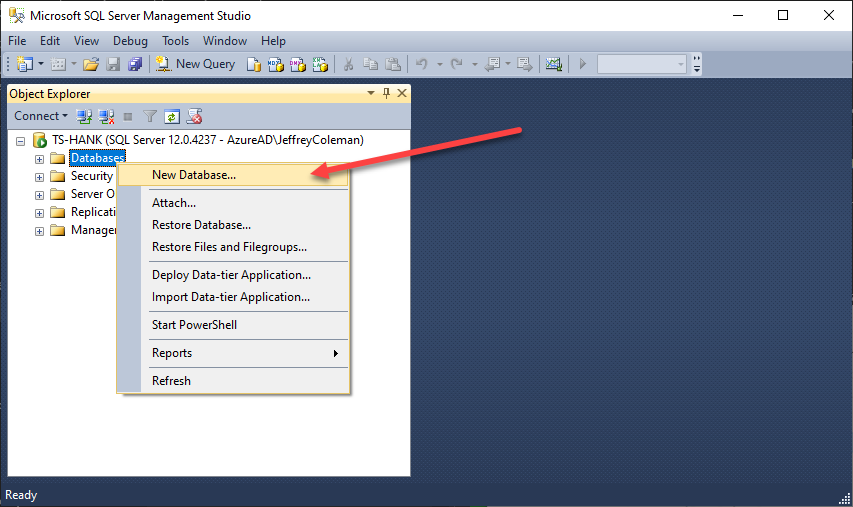Choose Restore Database from context menu
The width and height of the screenshot is (853, 507).
pyautogui.click(x=233, y=225)
